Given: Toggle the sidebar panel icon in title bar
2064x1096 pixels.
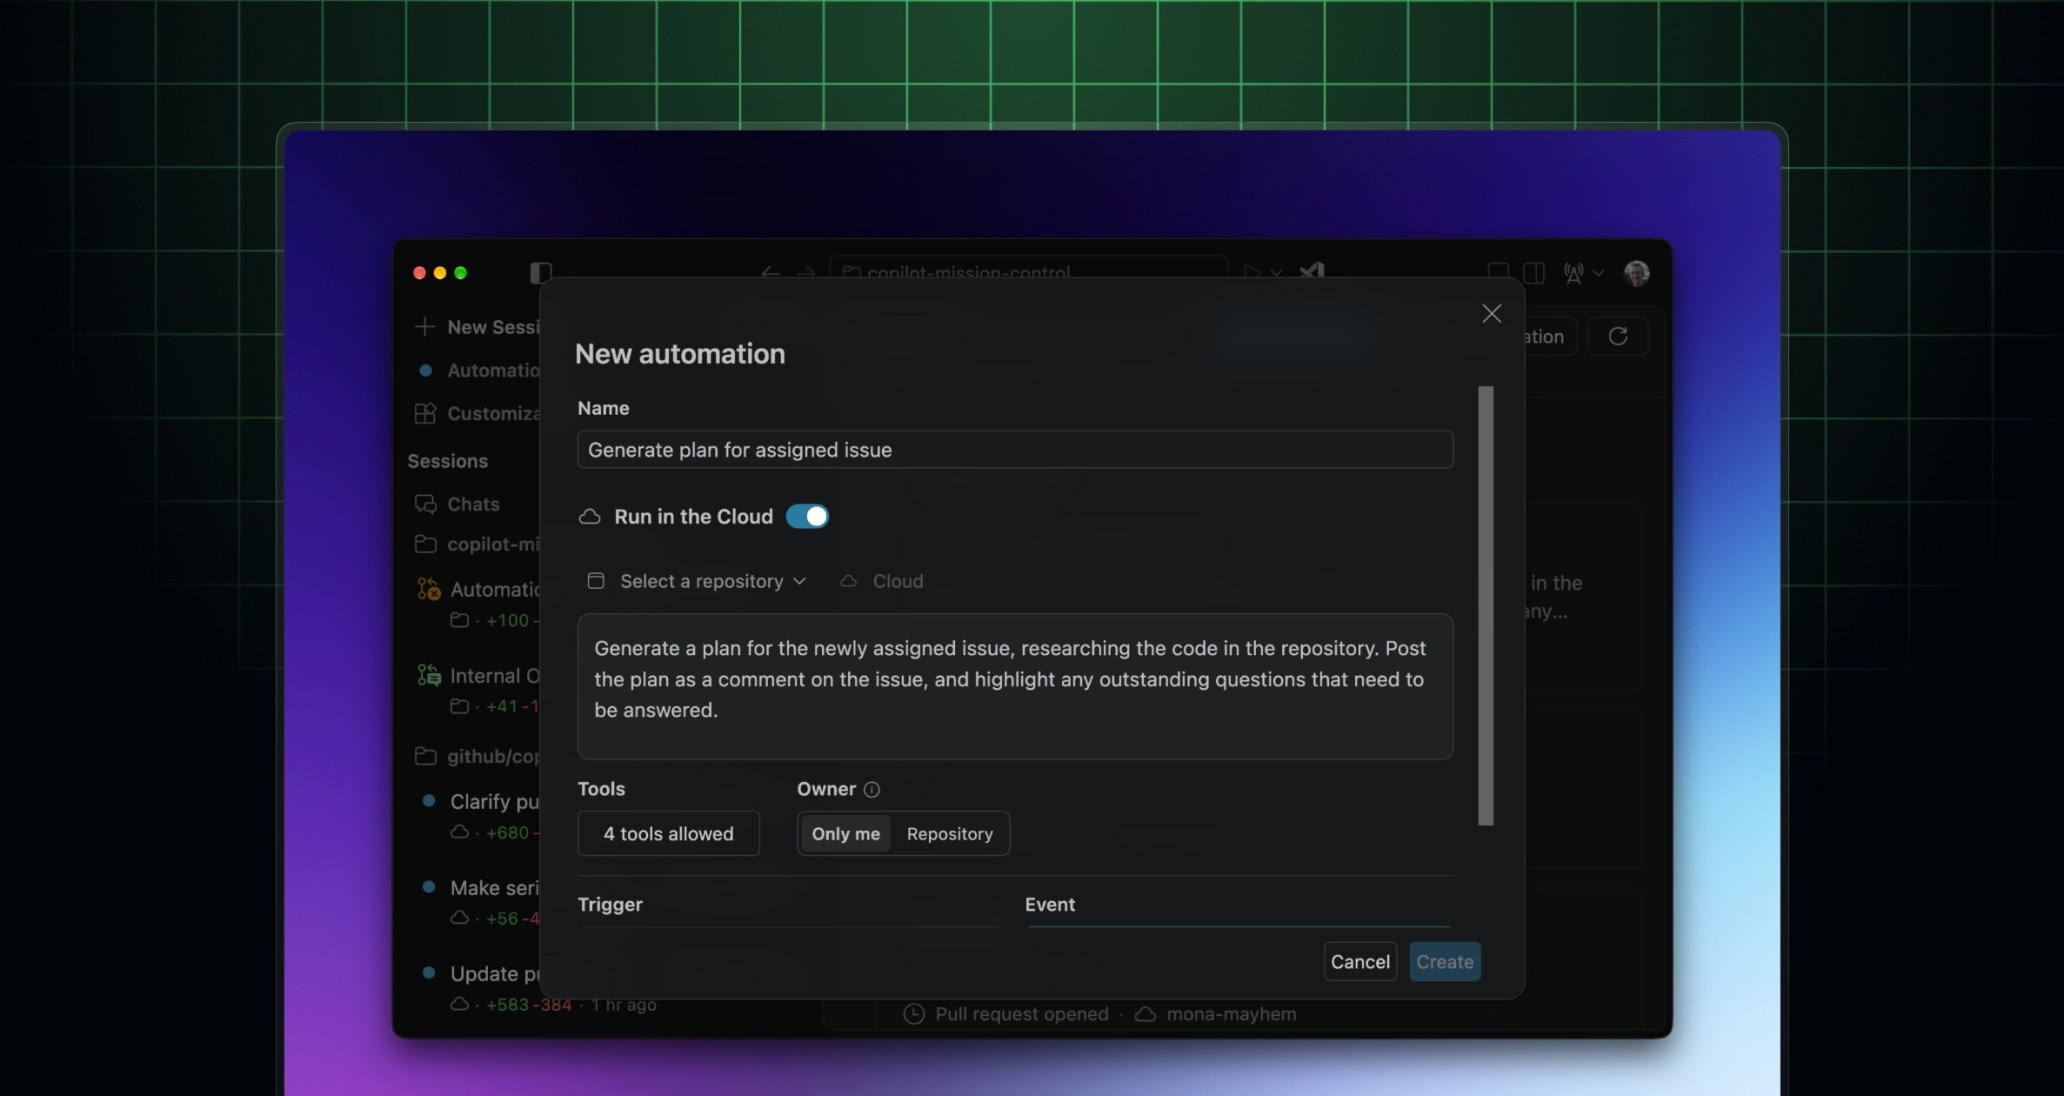Looking at the screenshot, I should 541,272.
